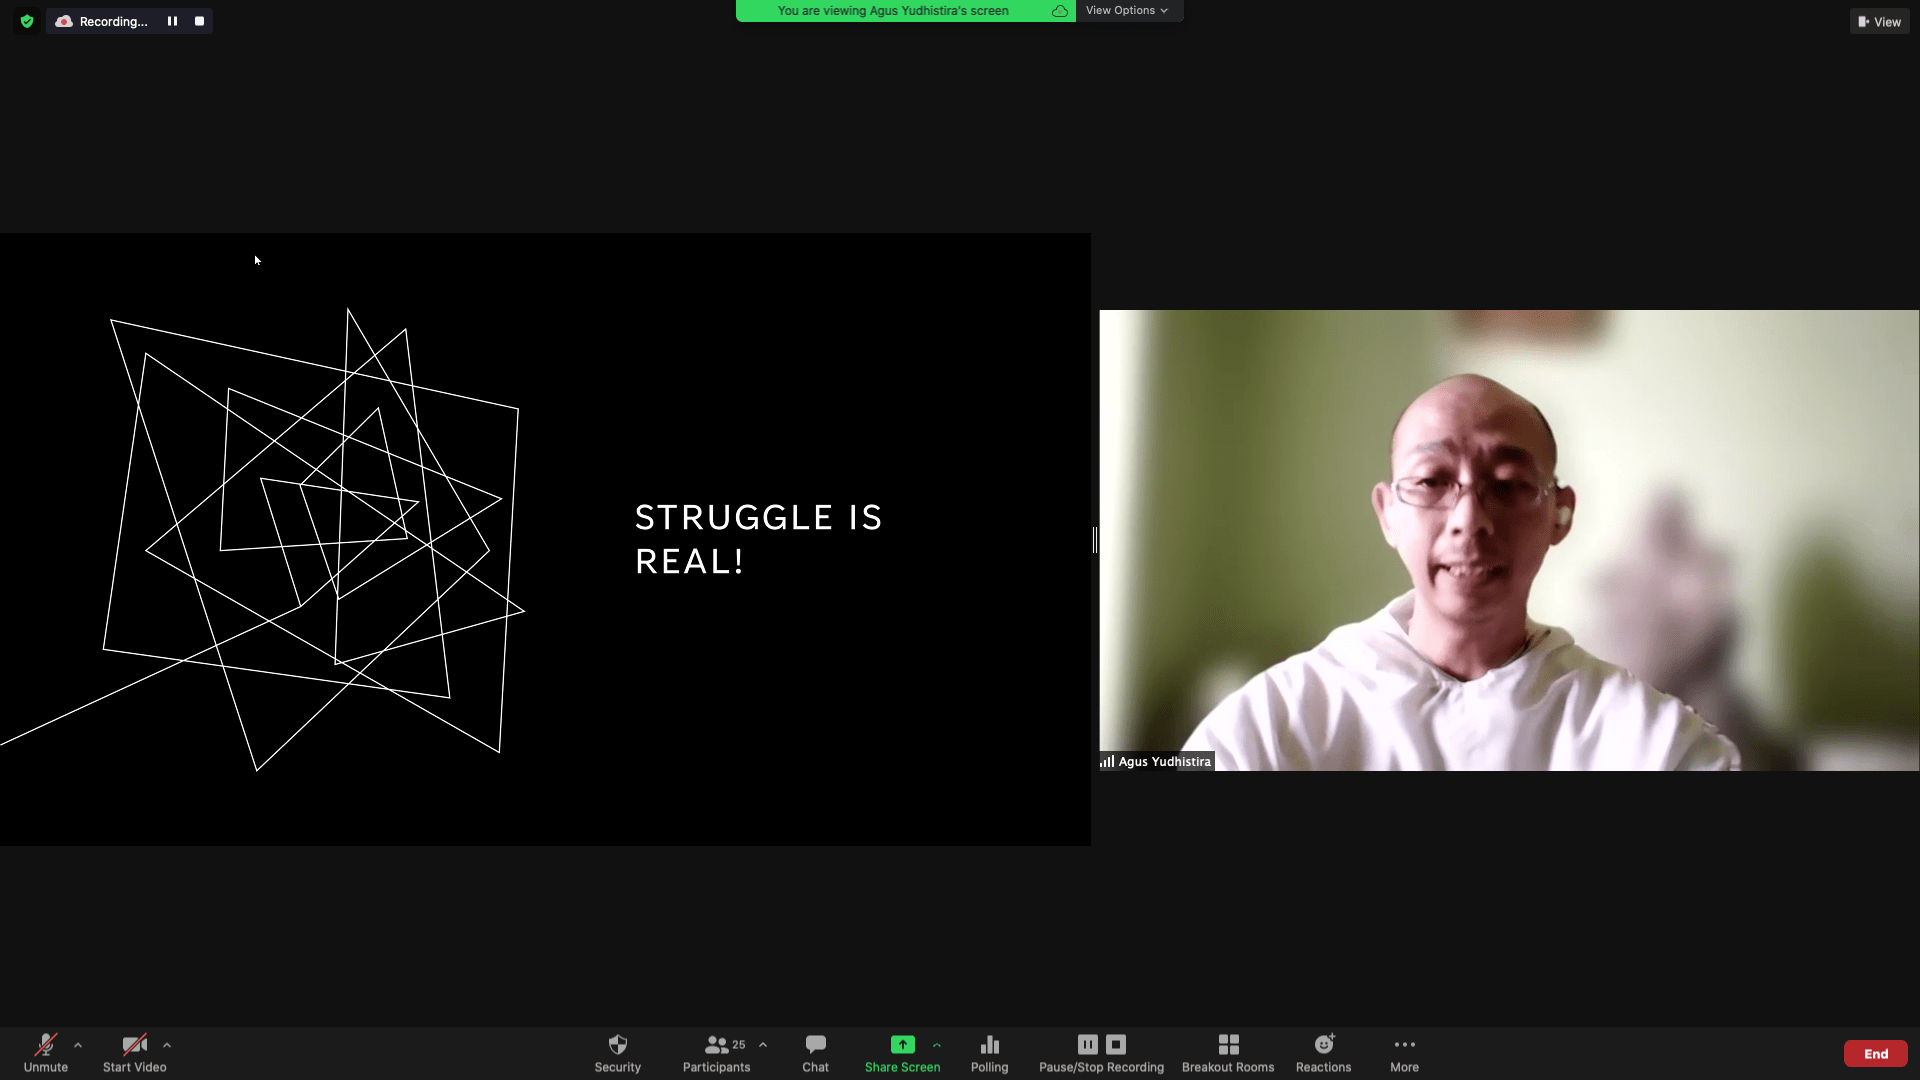Expand the Participants chevron menu
The width and height of the screenshot is (1920, 1080).
click(x=763, y=1045)
